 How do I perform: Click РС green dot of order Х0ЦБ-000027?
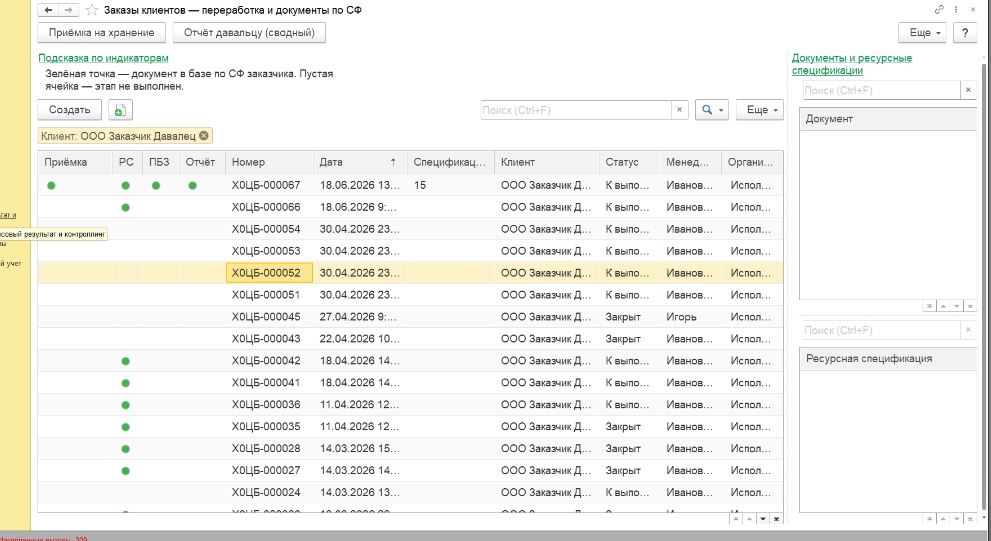pos(126,471)
